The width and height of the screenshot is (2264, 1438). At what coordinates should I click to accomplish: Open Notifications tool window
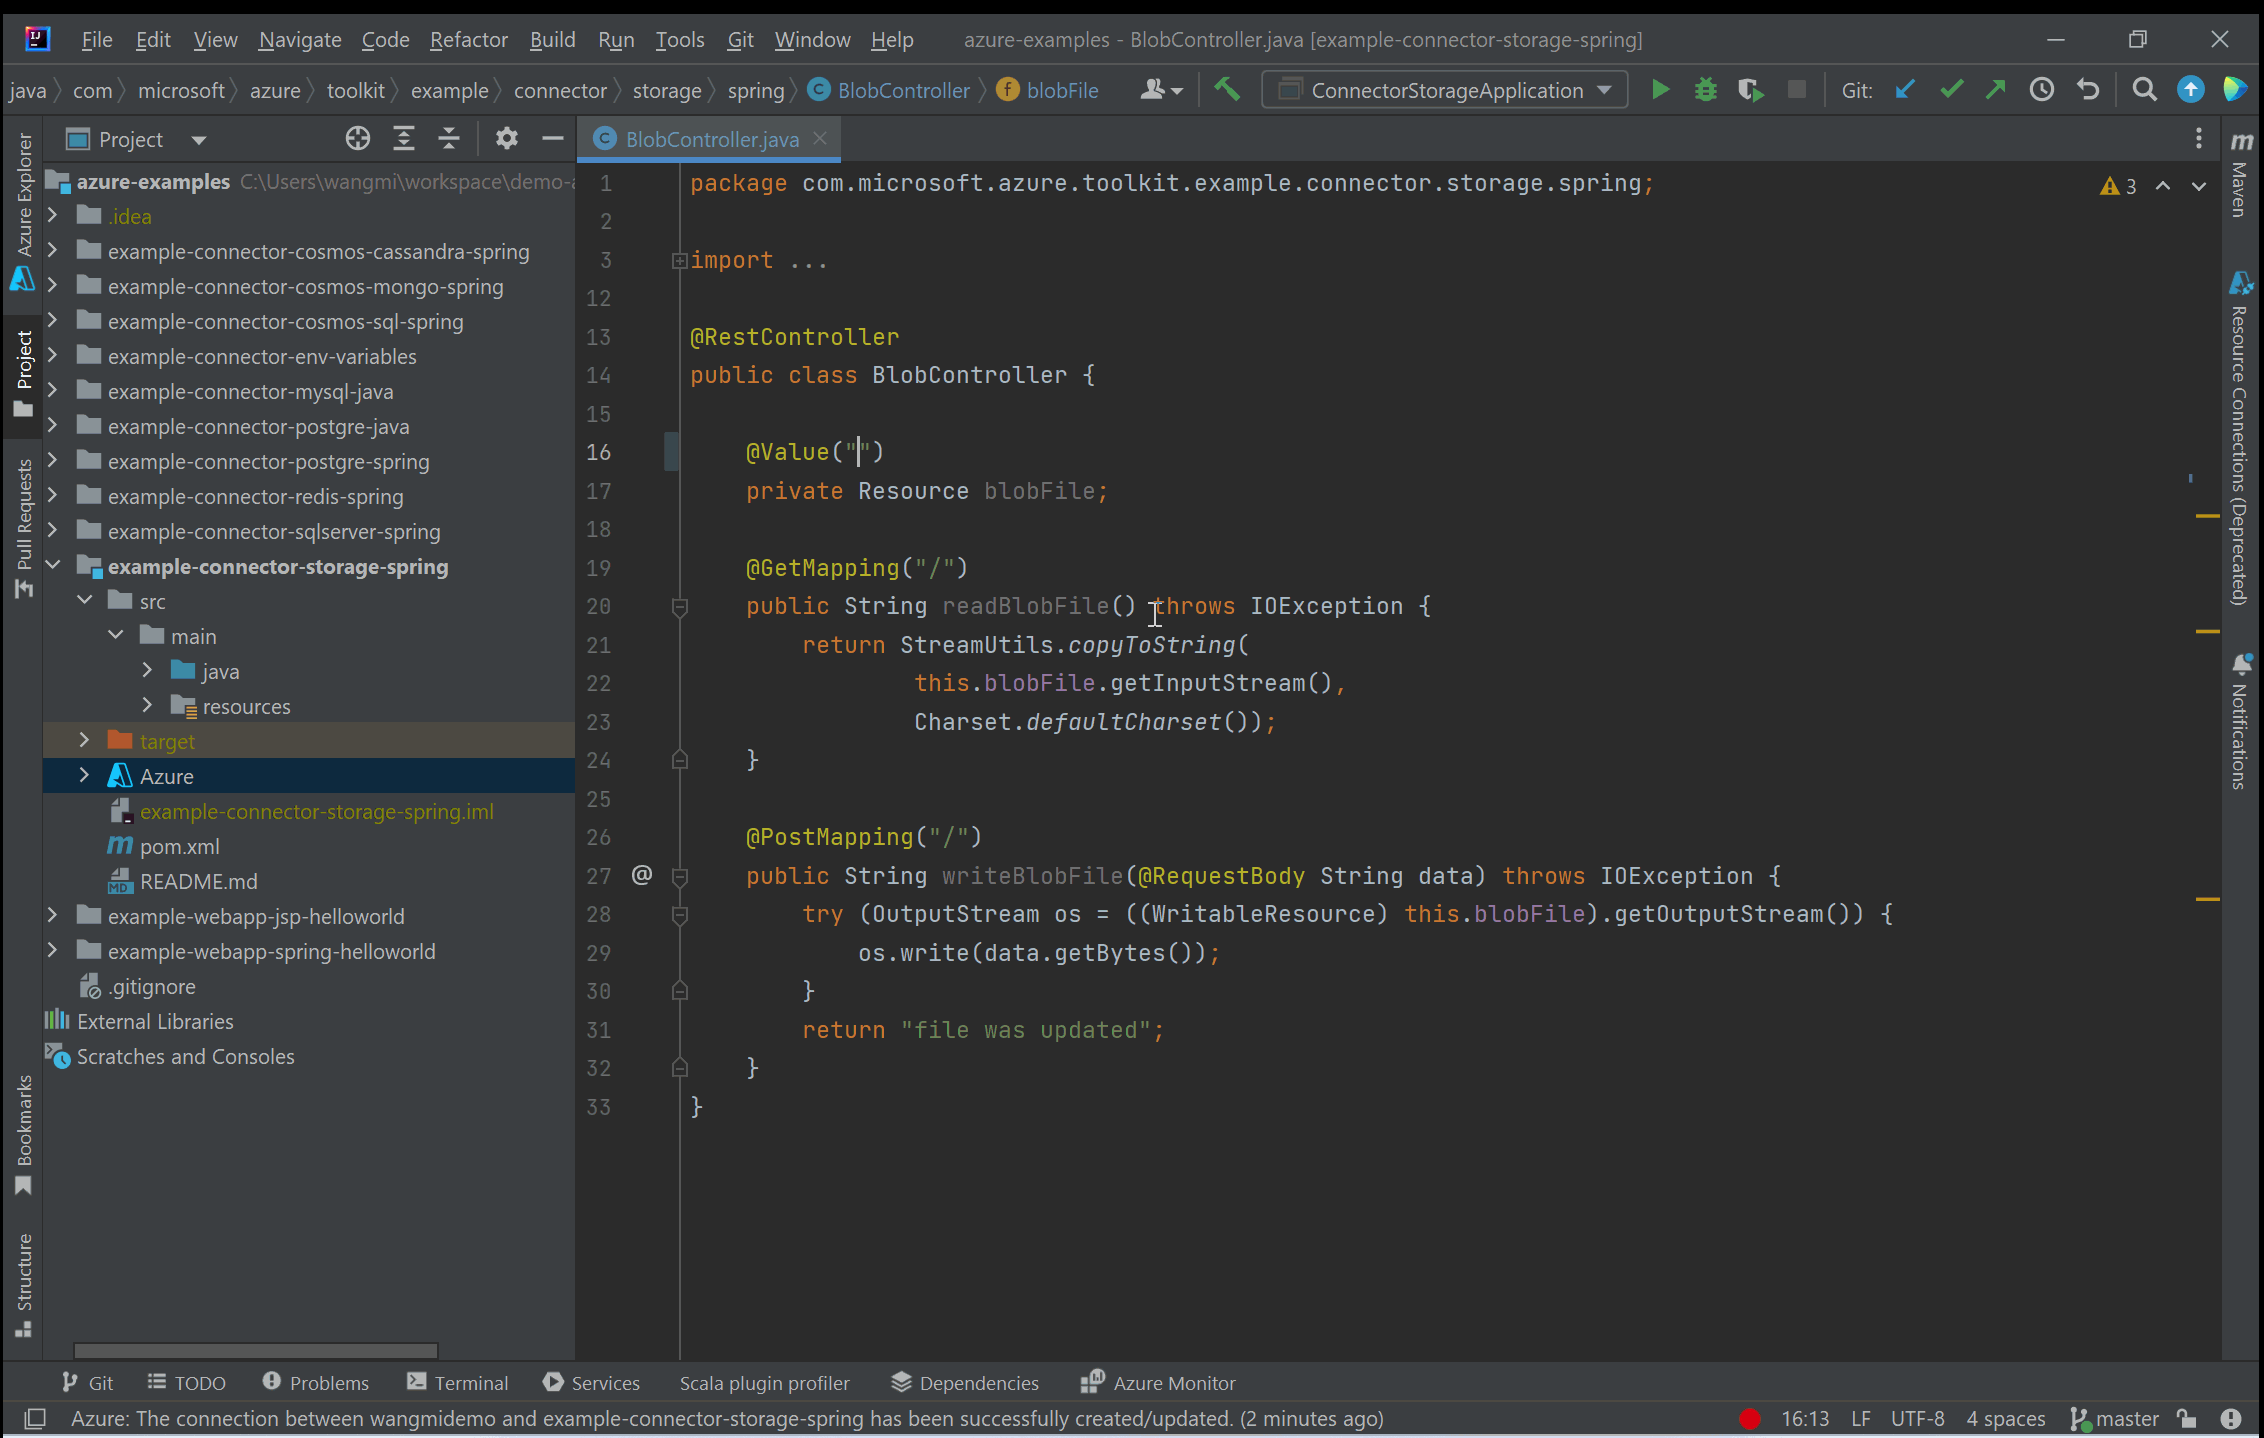pos(2241,722)
